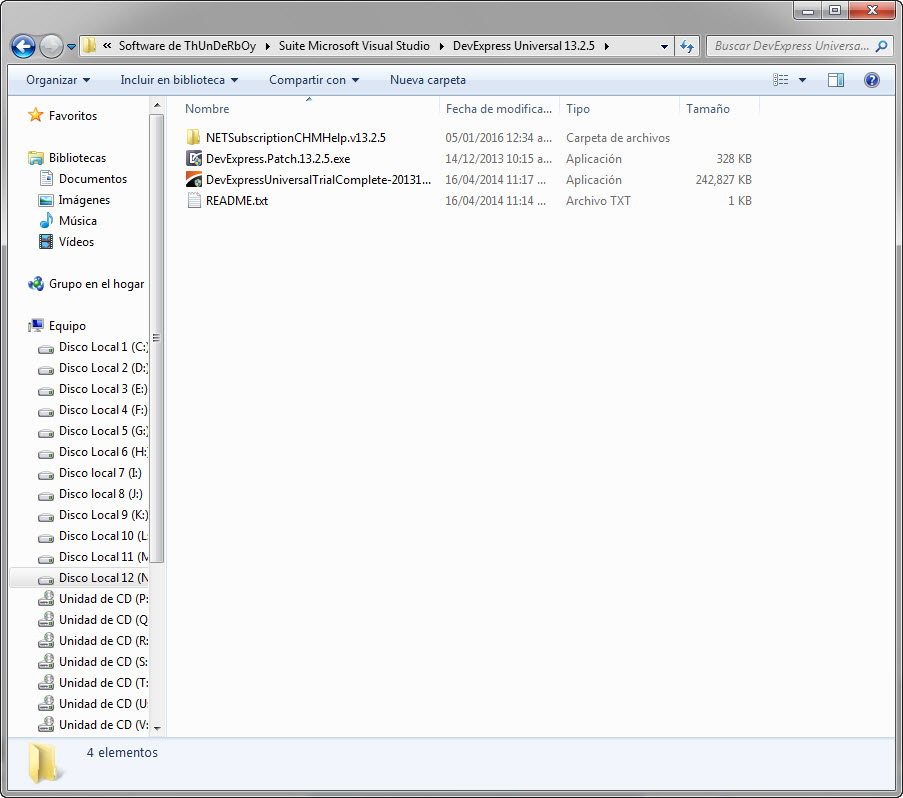Sort by Fecha de modificación column
The height and width of the screenshot is (798, 903).
pos(499,109)
